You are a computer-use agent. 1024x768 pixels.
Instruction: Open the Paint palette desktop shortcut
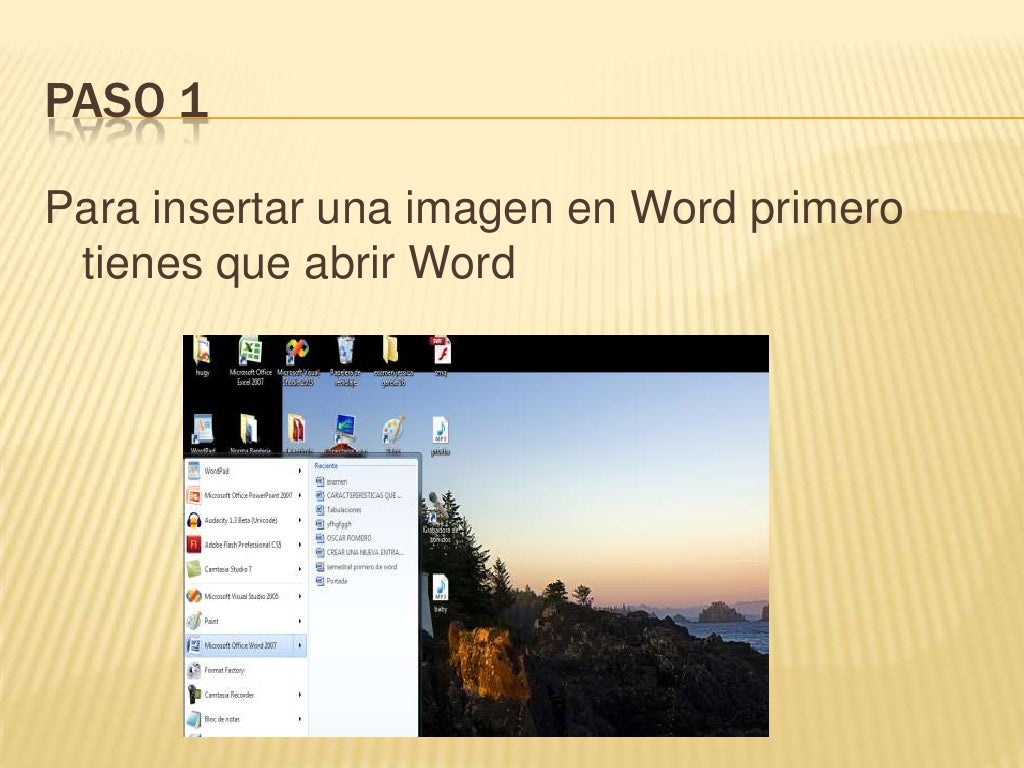[393, 434]
